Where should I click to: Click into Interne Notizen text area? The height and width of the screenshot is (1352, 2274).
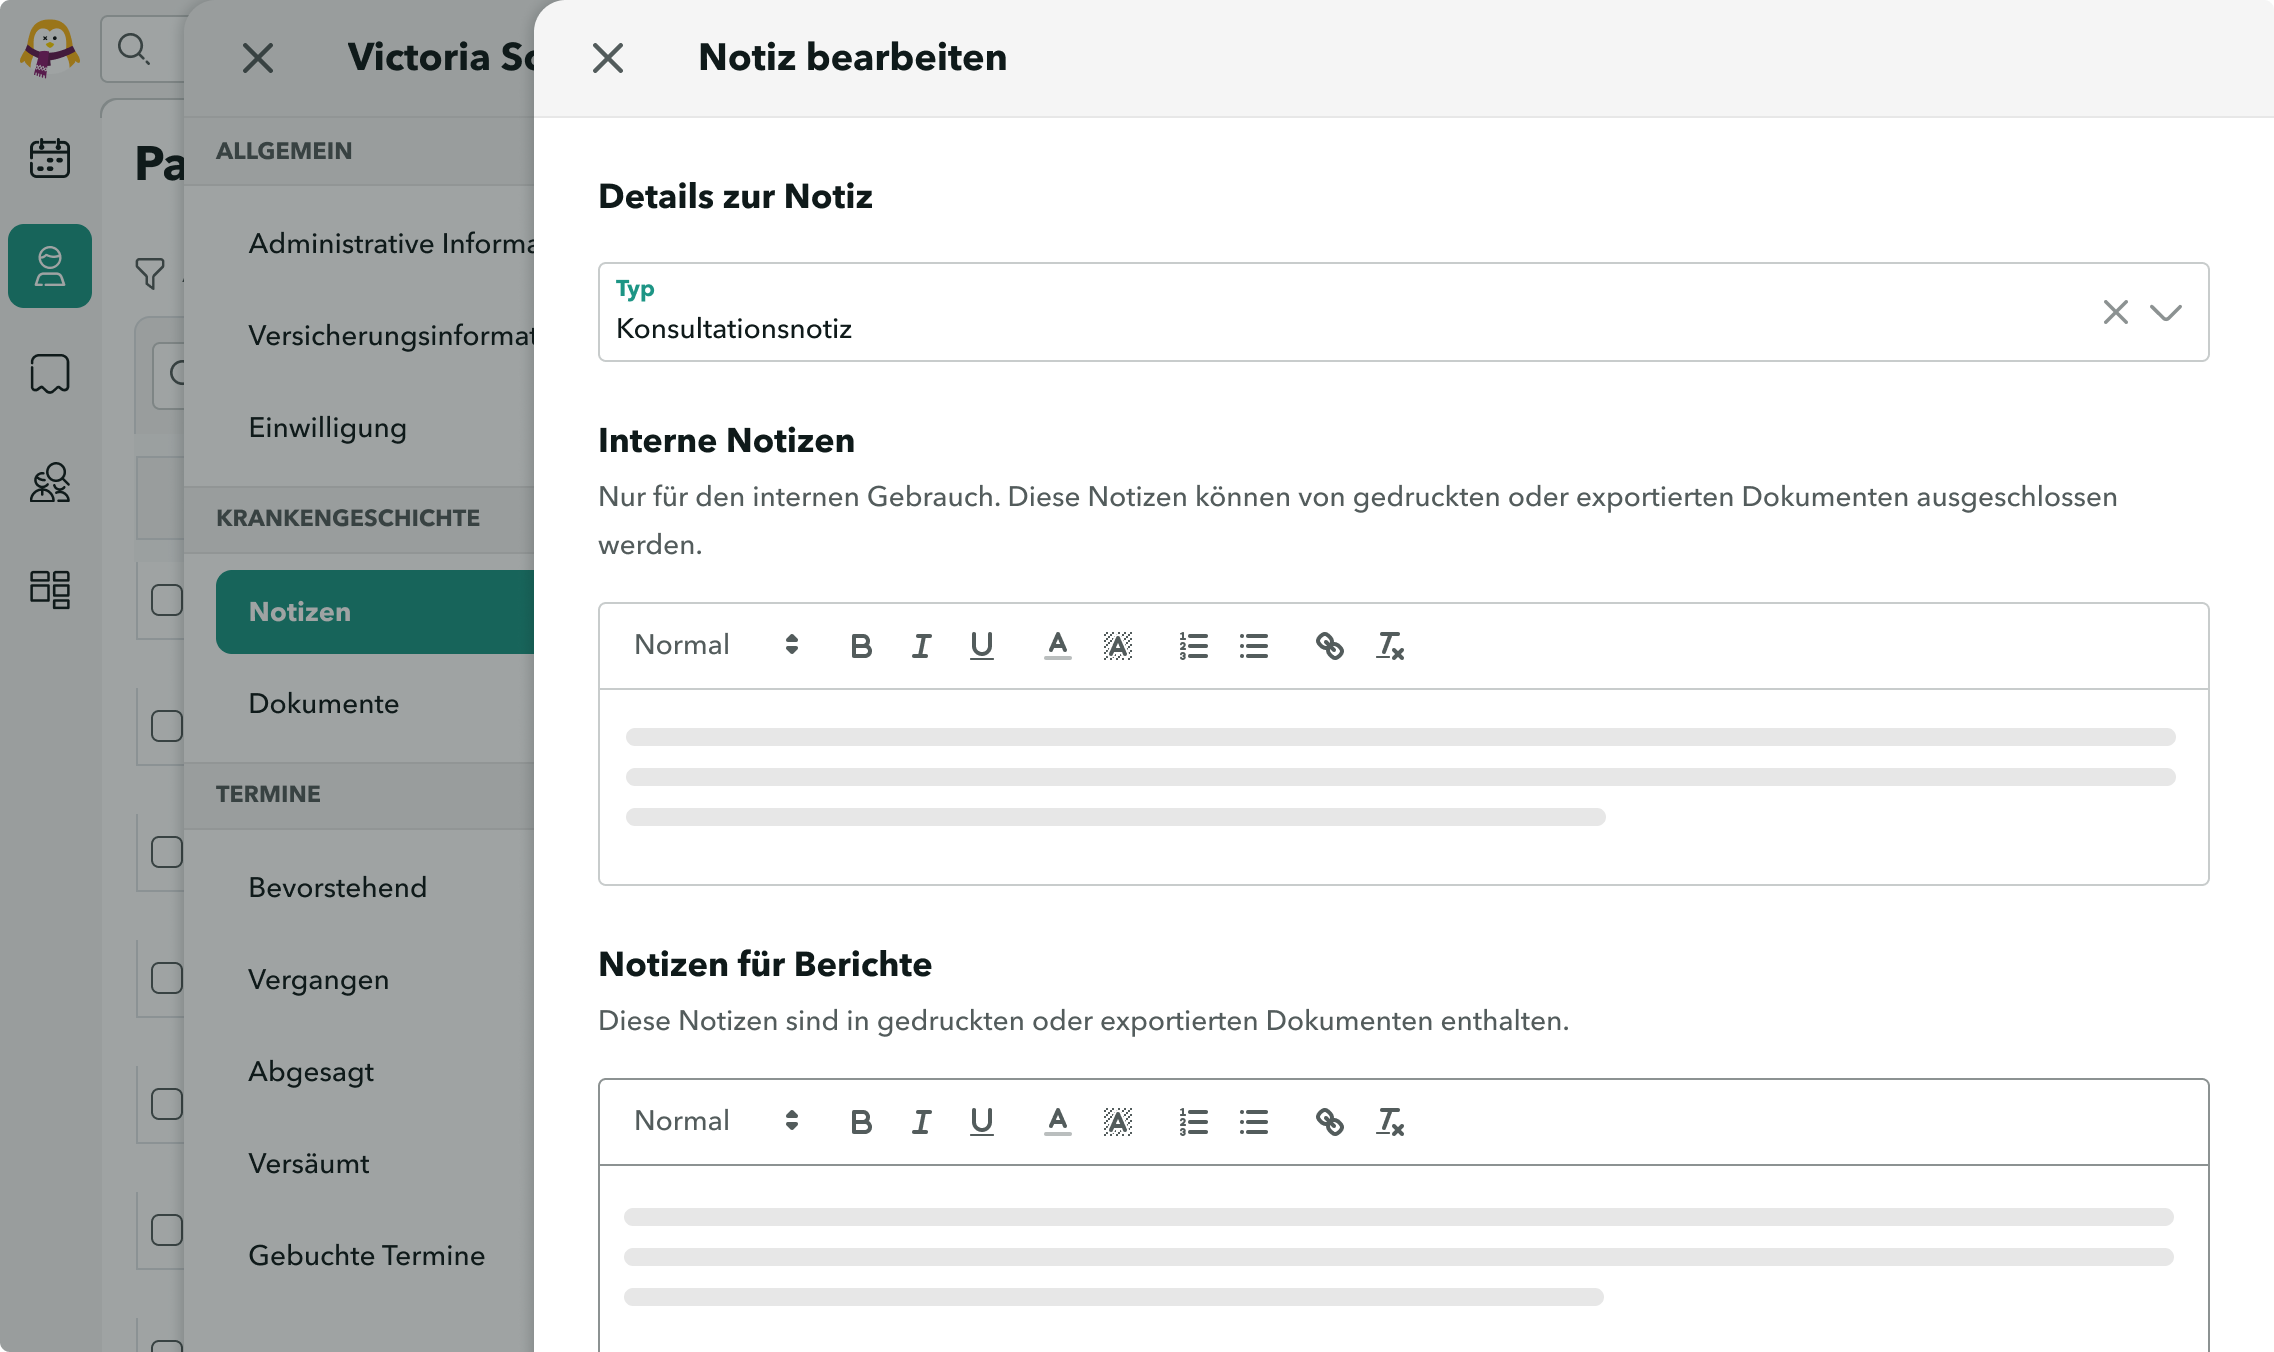click(x=1403, y=787)
